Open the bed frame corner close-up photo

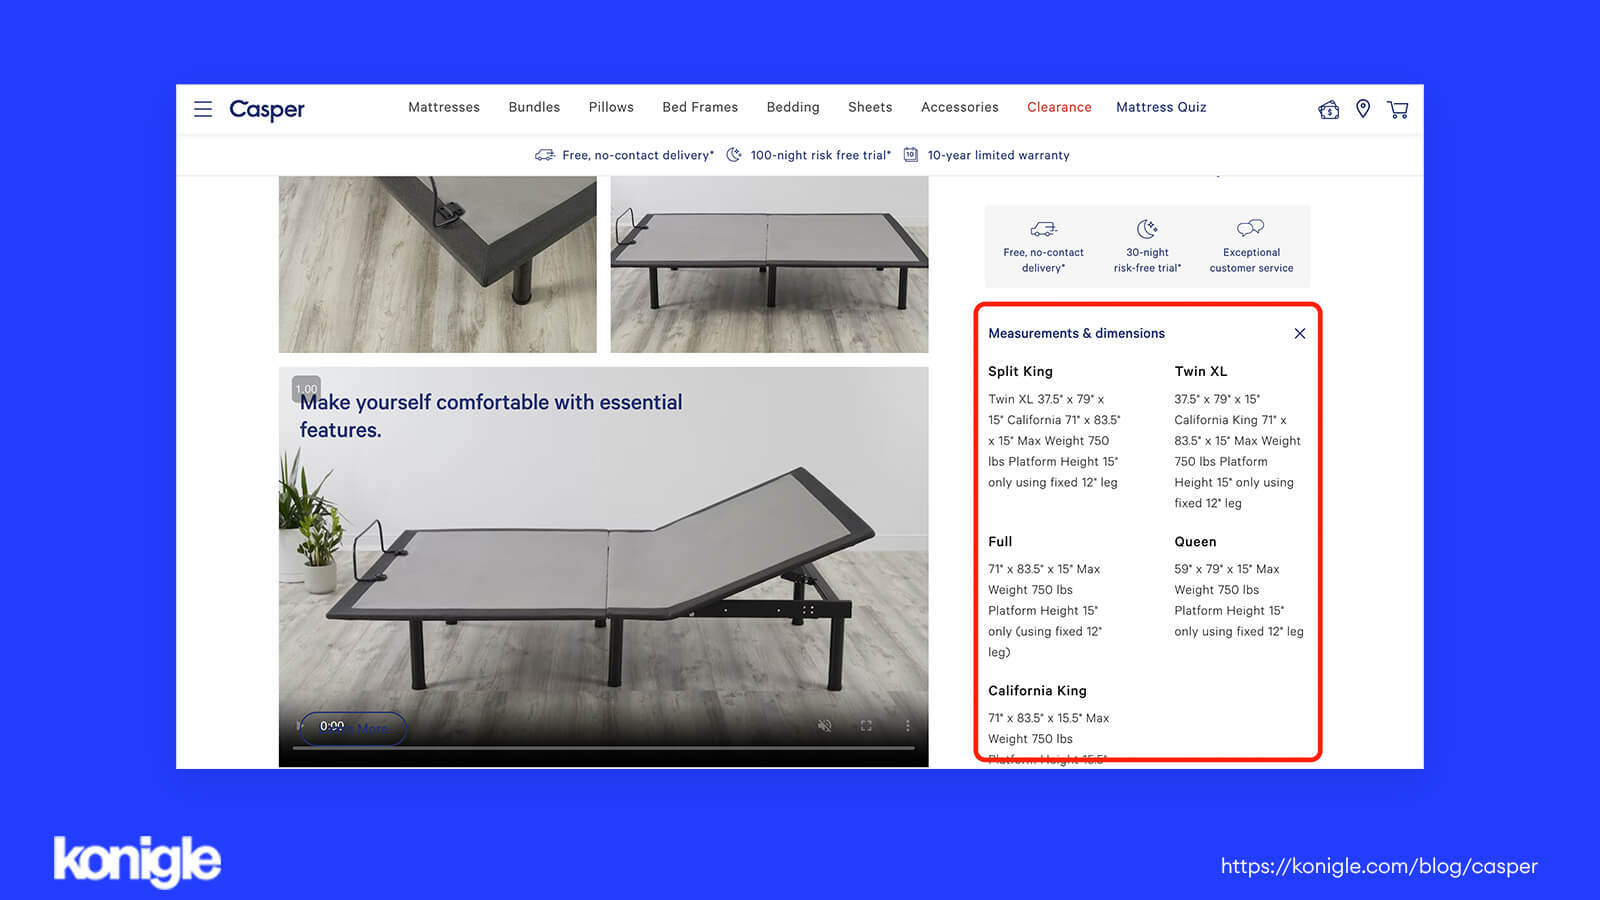(x=437, y=264)
